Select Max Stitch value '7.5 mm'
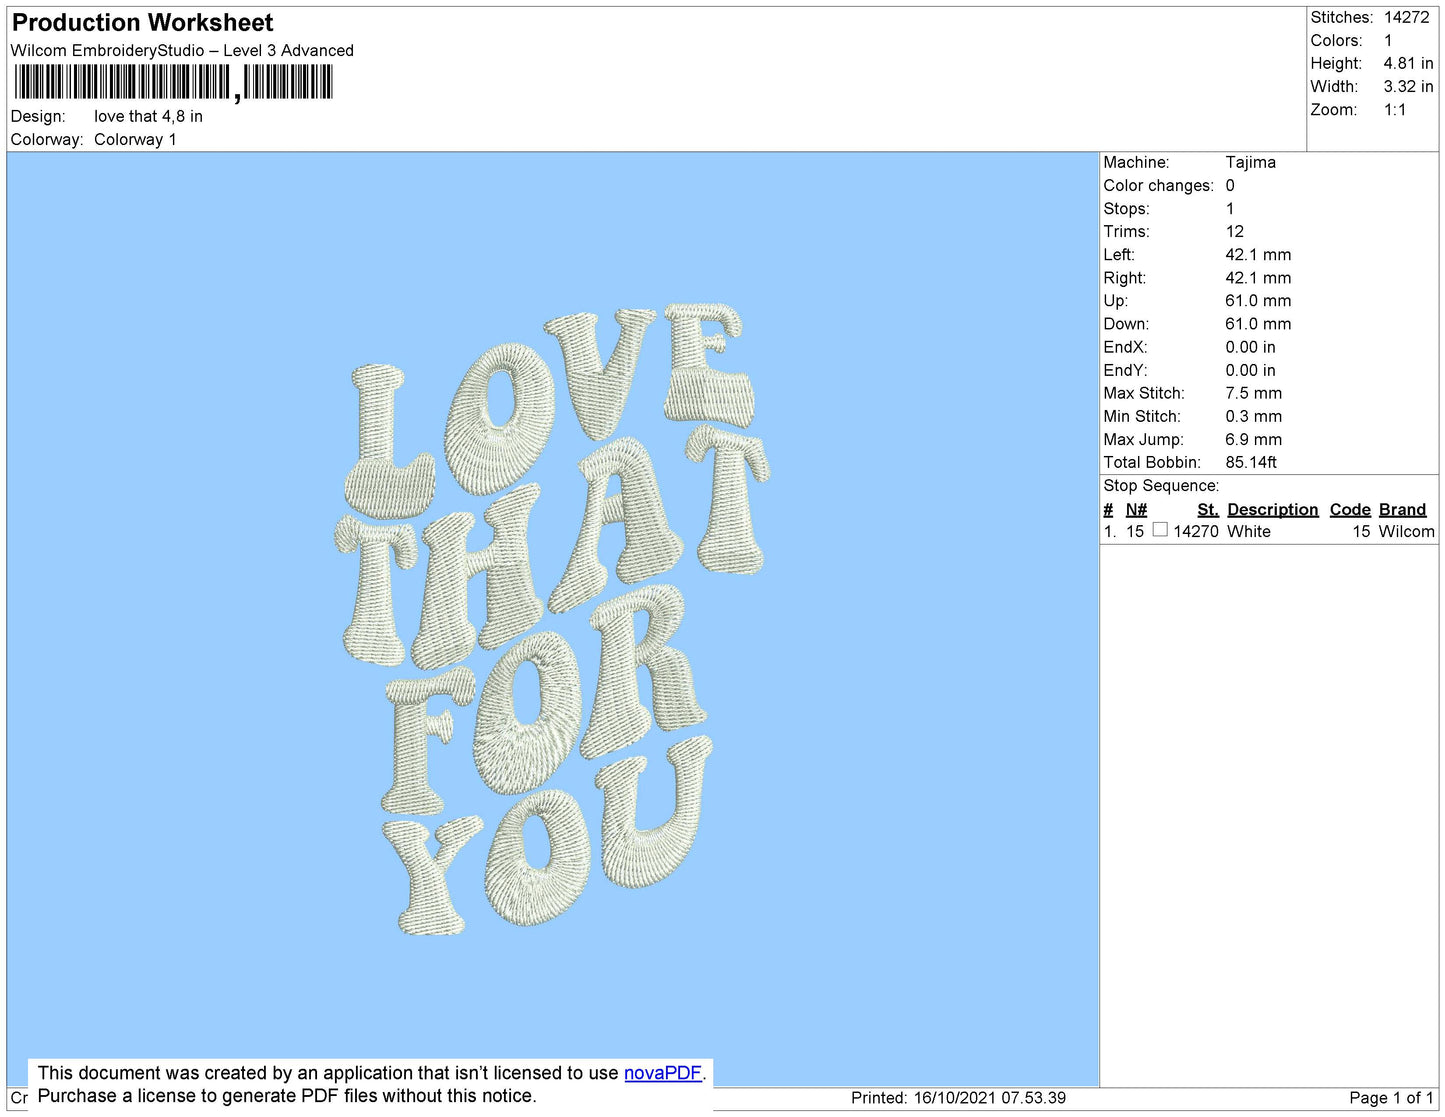This screenshot has width=1445, height=1117. (1253, 393)
